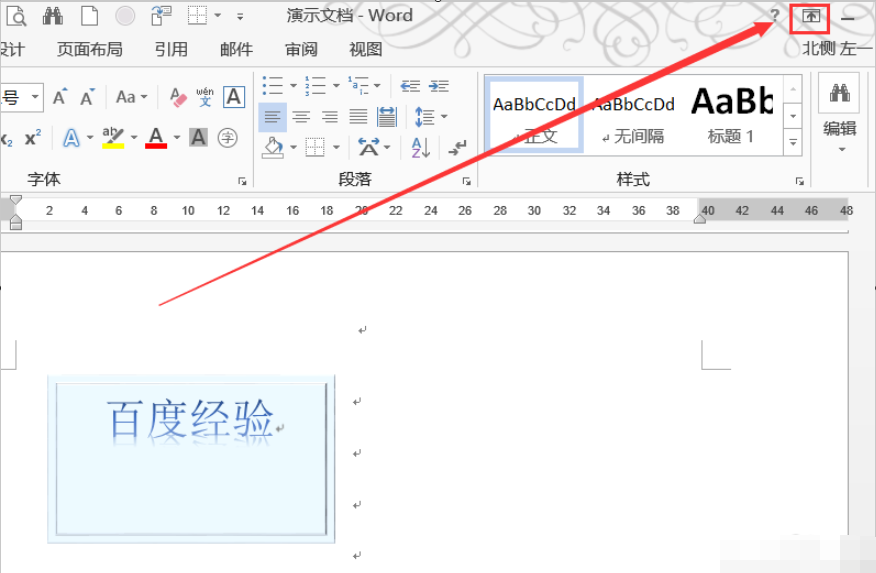Screen dimensions: 876x573
Task: Expand numbering list dropdown arrow
Action: click(x=336, y=85)
